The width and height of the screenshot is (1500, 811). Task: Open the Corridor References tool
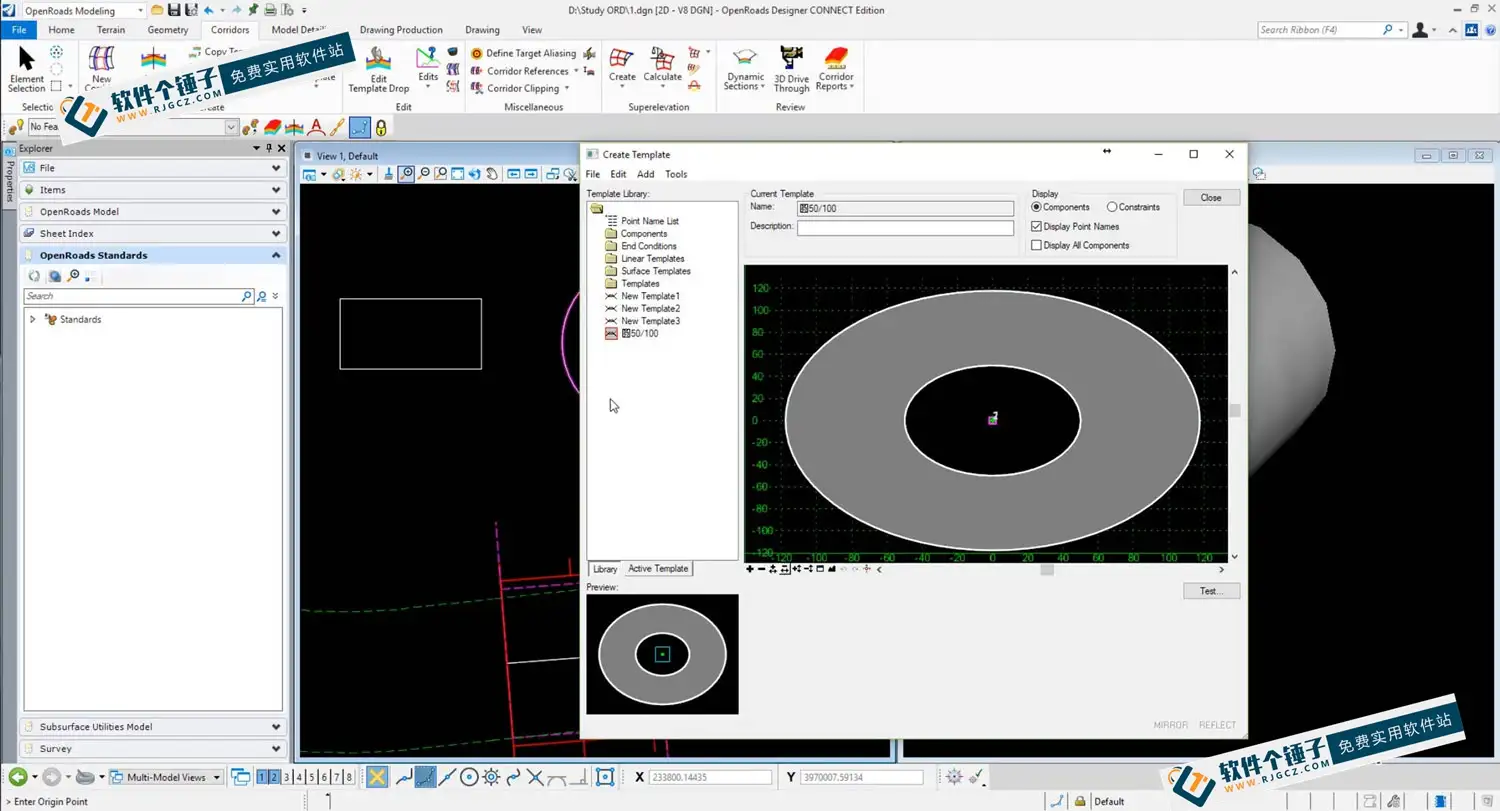pos(527,71)
